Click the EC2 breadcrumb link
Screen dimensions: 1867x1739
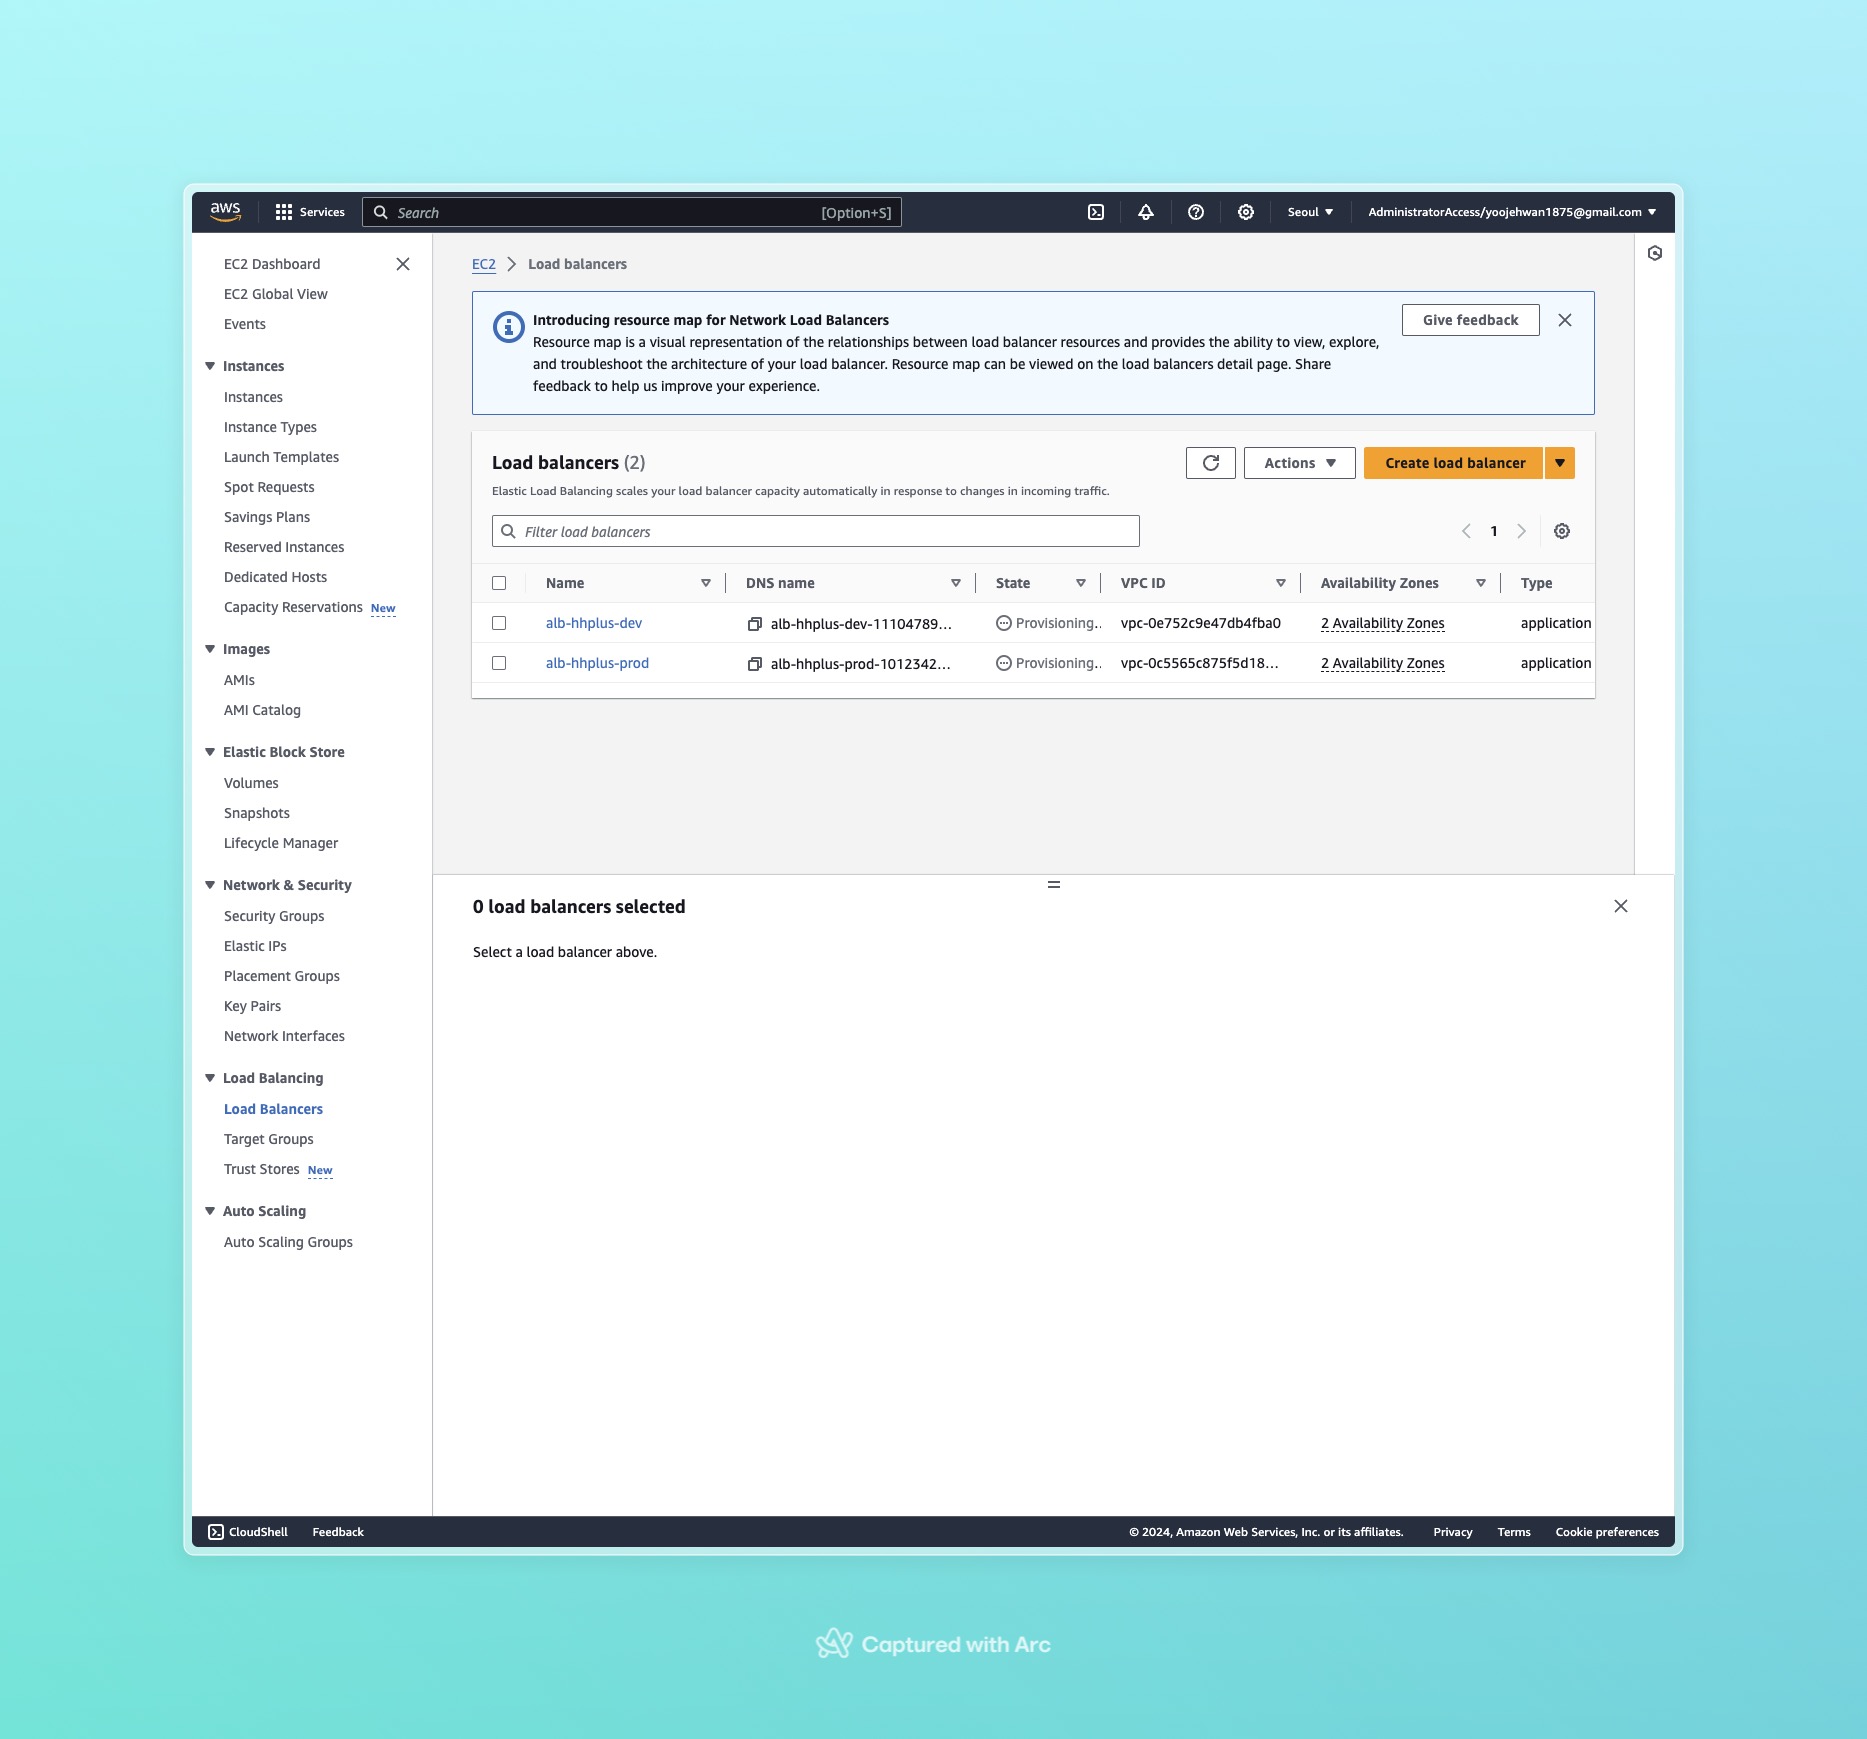pyautogui.click(x=484, y=264)
